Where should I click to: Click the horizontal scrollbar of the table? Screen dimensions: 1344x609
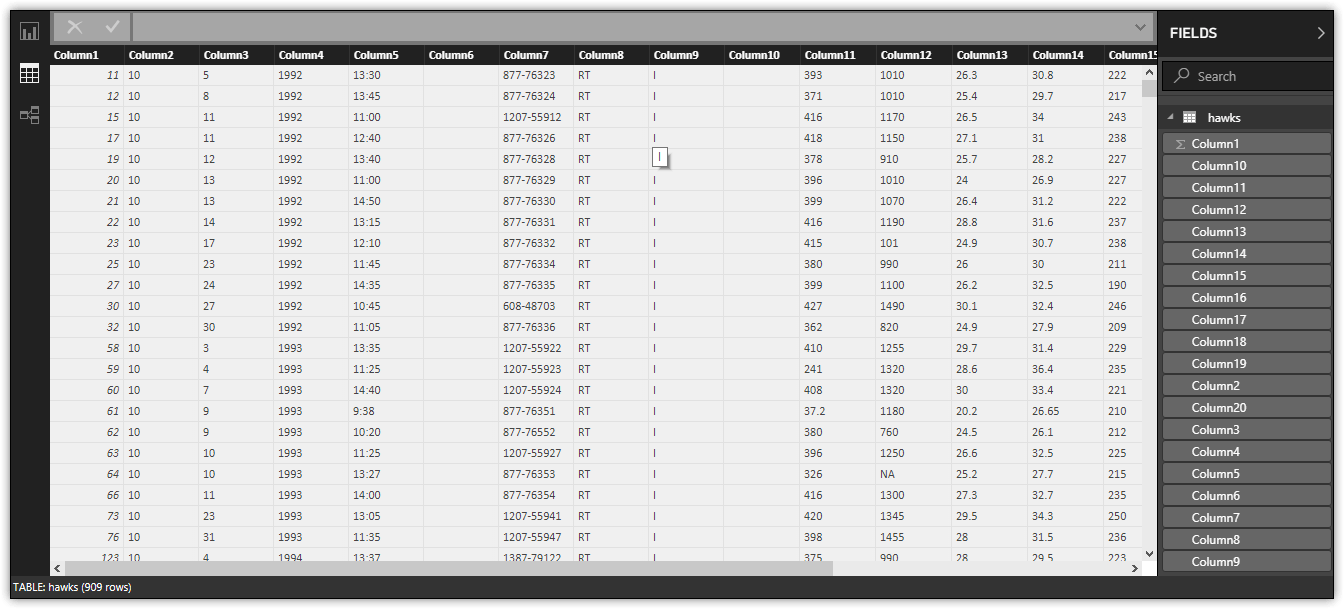click(x=450, y=568)
